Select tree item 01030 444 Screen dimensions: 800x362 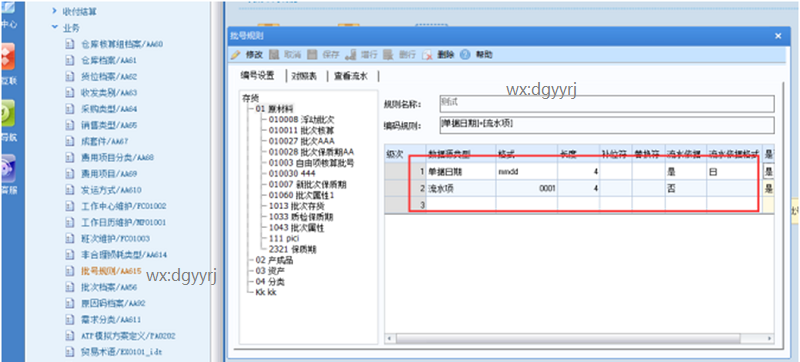(x=292, y=173)
